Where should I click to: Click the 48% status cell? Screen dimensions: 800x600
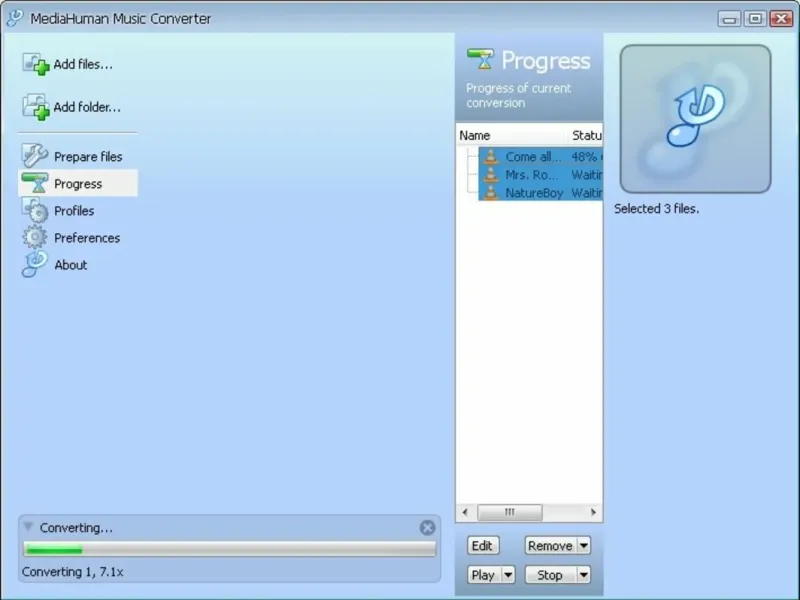tap(586, 157)
